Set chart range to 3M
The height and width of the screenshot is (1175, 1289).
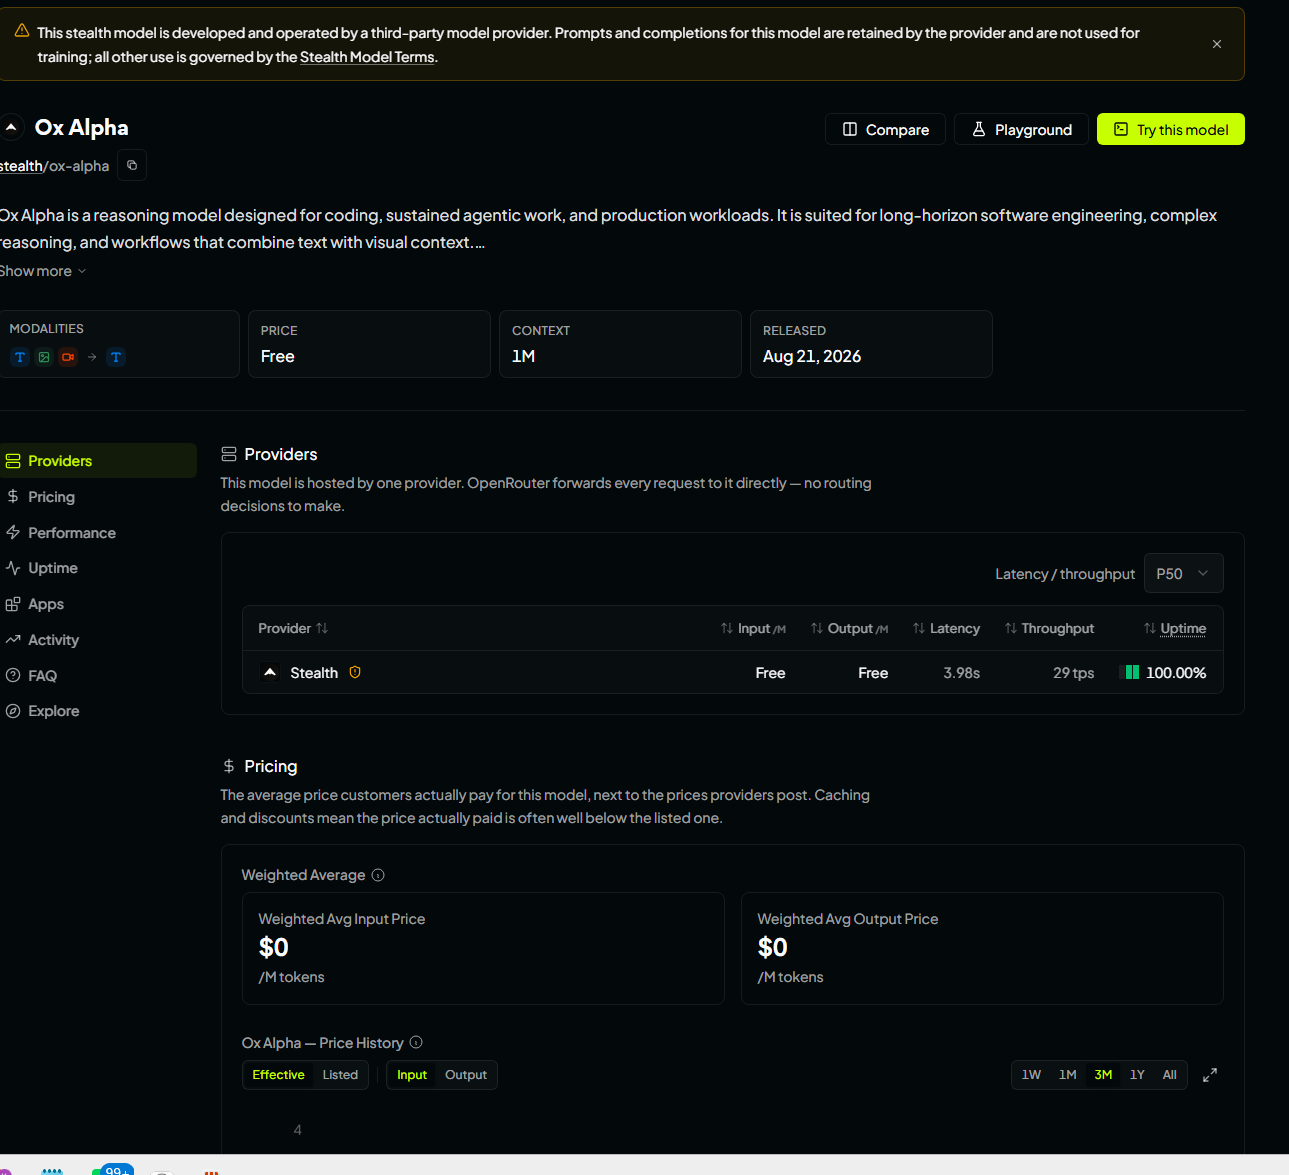coord(1103,1075)
